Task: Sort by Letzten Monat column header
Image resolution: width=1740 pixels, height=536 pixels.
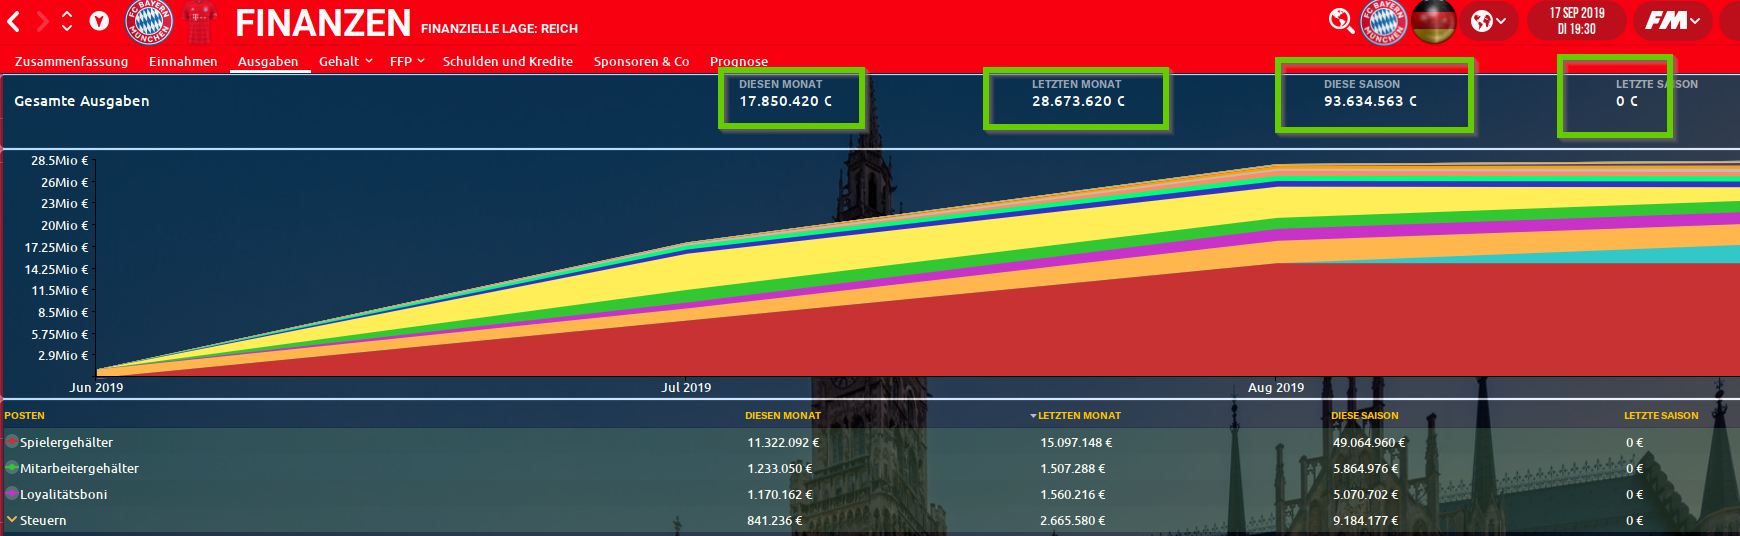Action: 1078,416
